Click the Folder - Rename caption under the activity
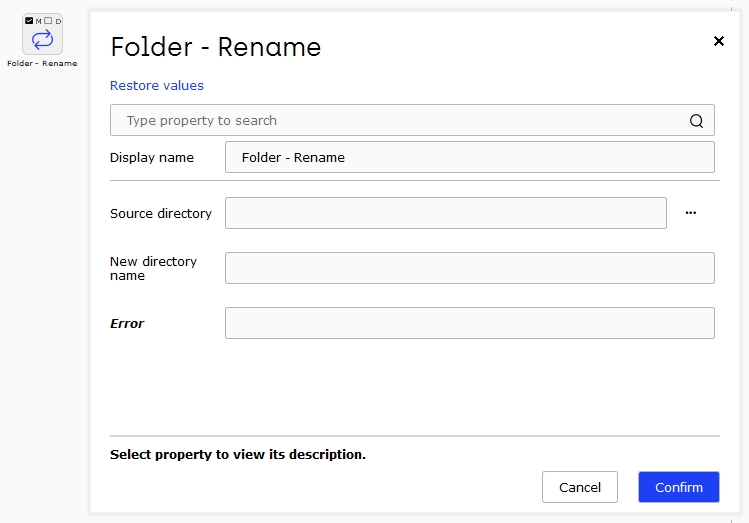 [42, 64]
